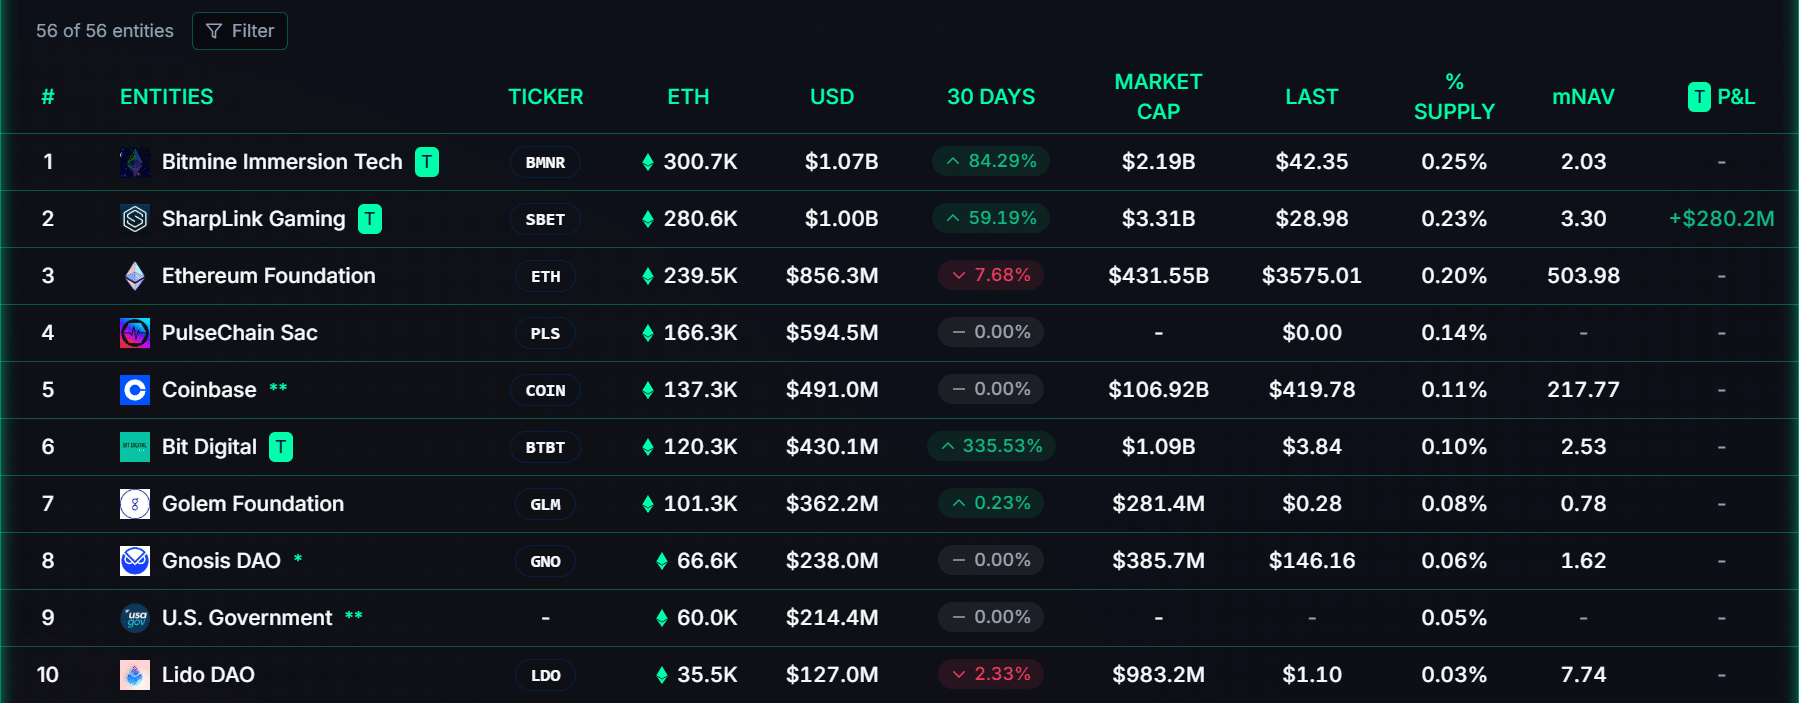Open the U.S. Government entity row
The height and width of the screenshot is (703, 1799).
(247, 618)
